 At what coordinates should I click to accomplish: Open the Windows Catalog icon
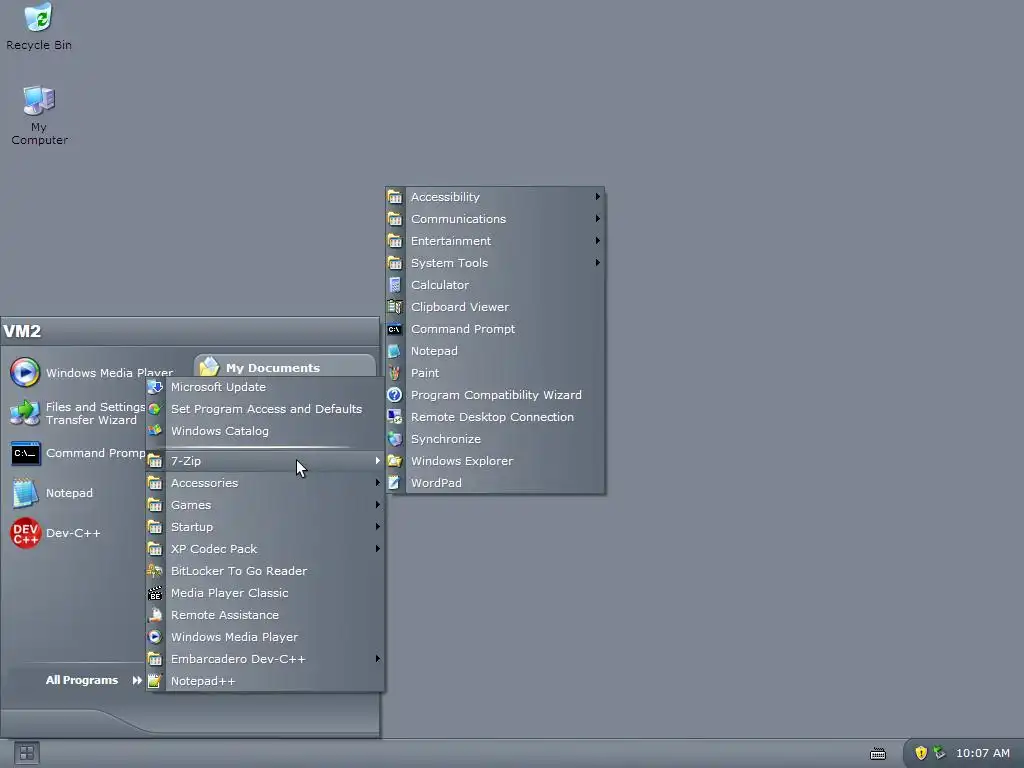pyautogui.click(x=155, y=431)
